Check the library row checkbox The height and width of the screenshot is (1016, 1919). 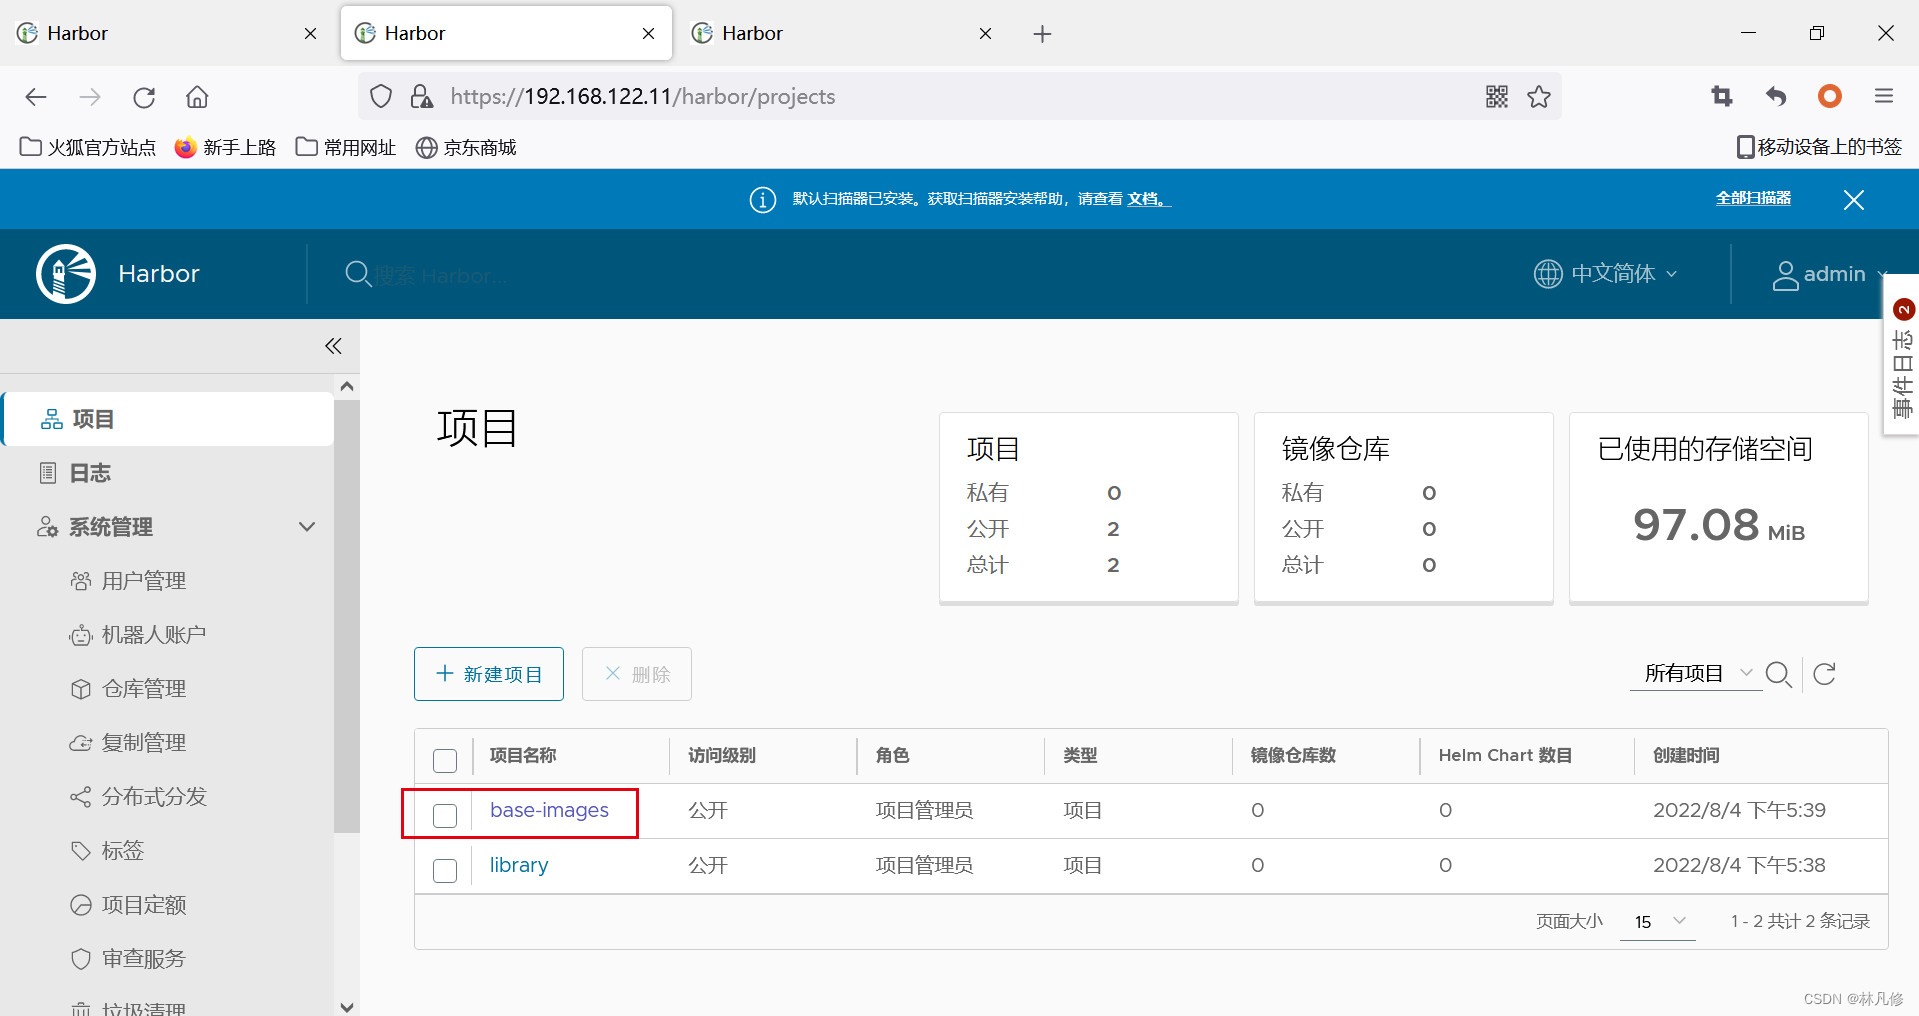click(x=444, y=870)
